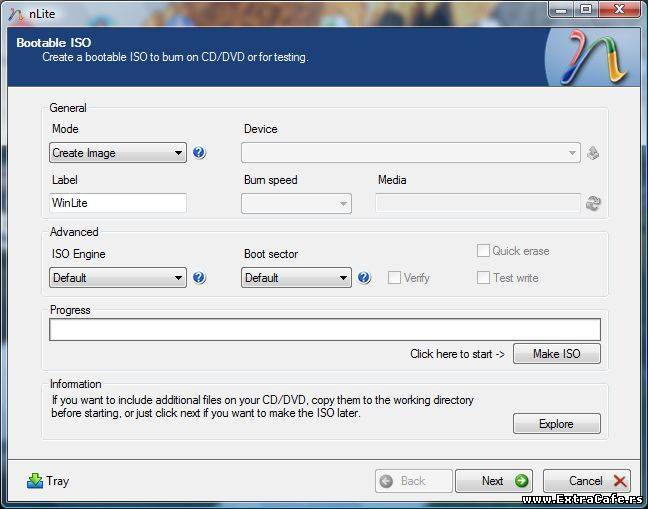Expand the ISO Engine dropdown
The width and height of the screenshot is (648, 509).
coord(118,278)
